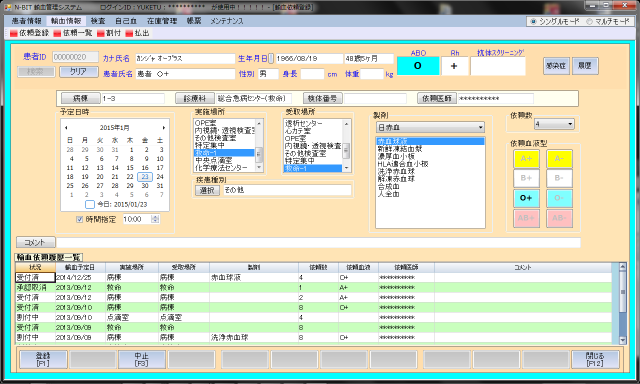
Task: Select the A+ blood type swatch
Action: (x=526, y=159)
